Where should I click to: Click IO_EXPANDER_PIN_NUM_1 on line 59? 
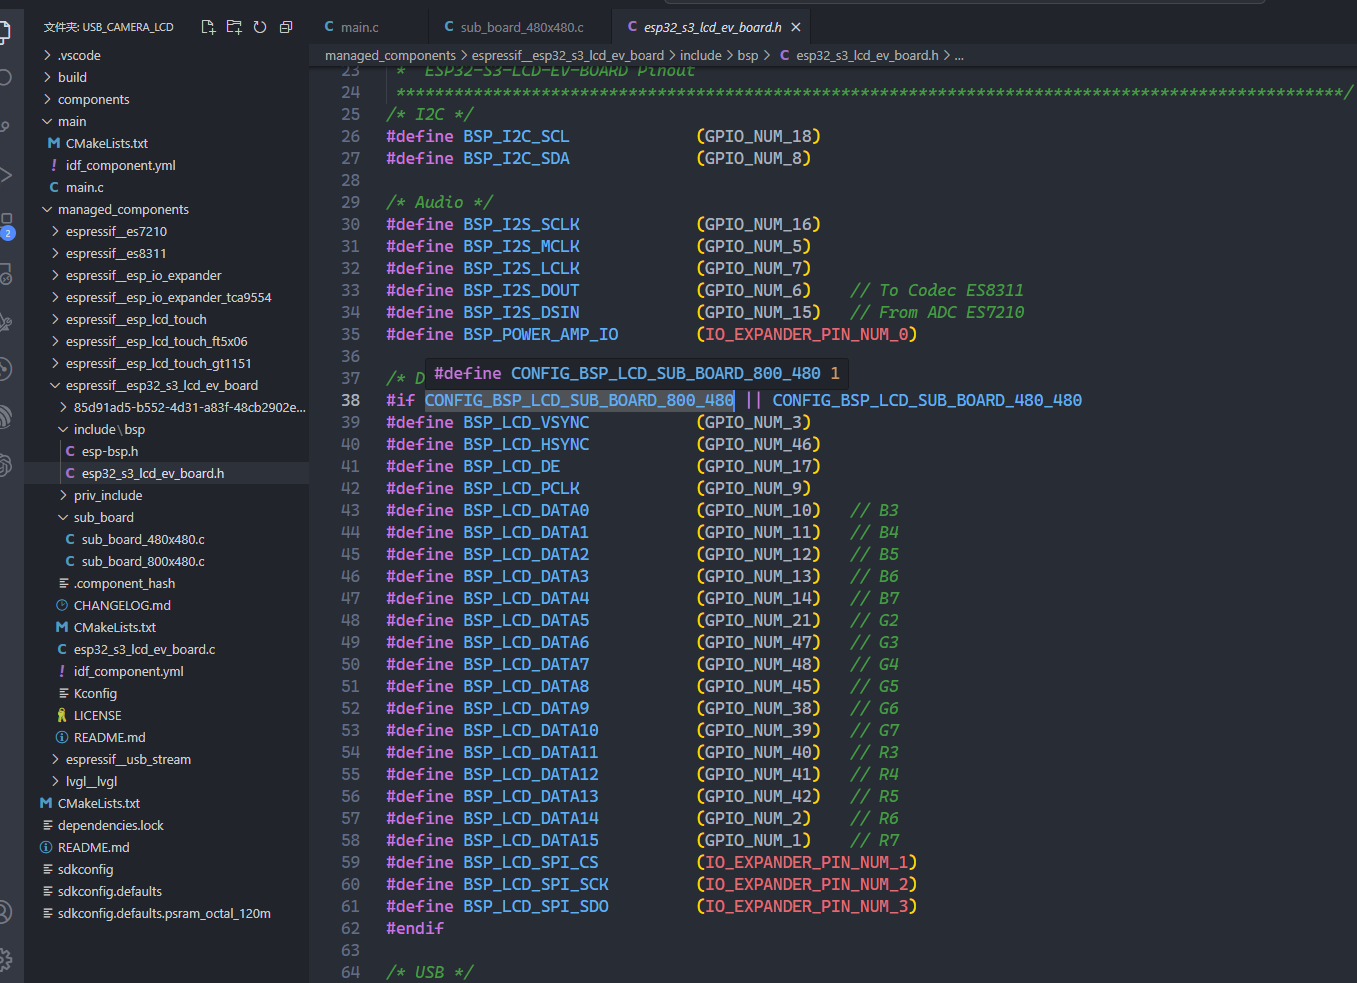(807, 862)
